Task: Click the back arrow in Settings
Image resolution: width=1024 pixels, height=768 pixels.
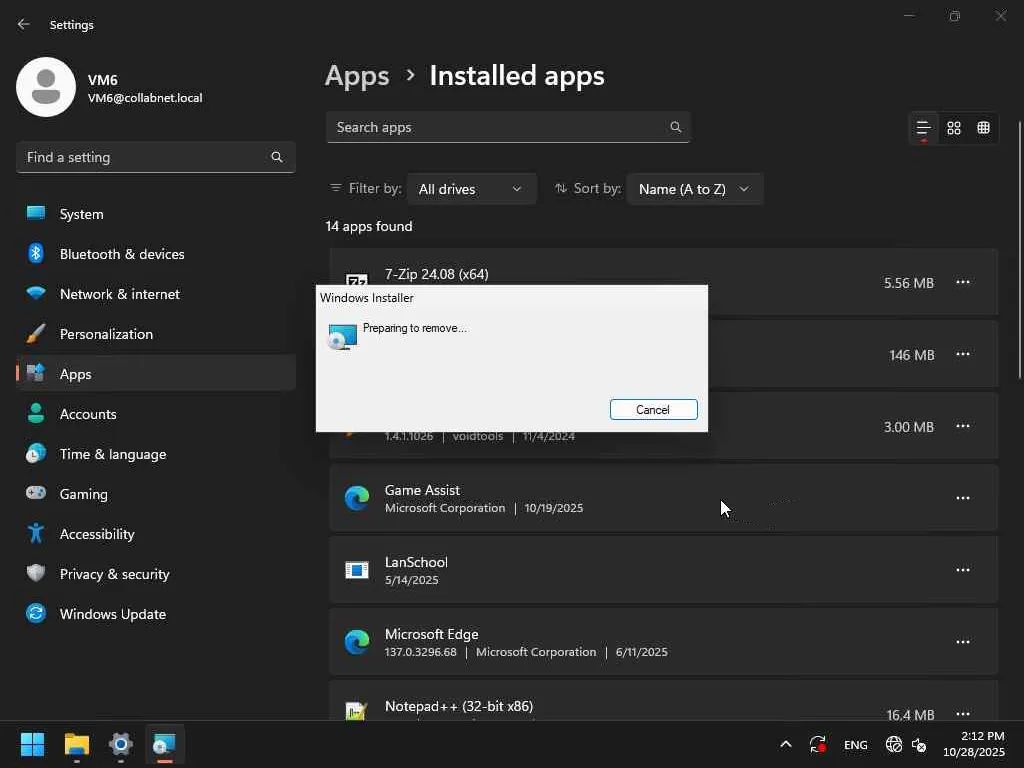Action: click(24, 24)
